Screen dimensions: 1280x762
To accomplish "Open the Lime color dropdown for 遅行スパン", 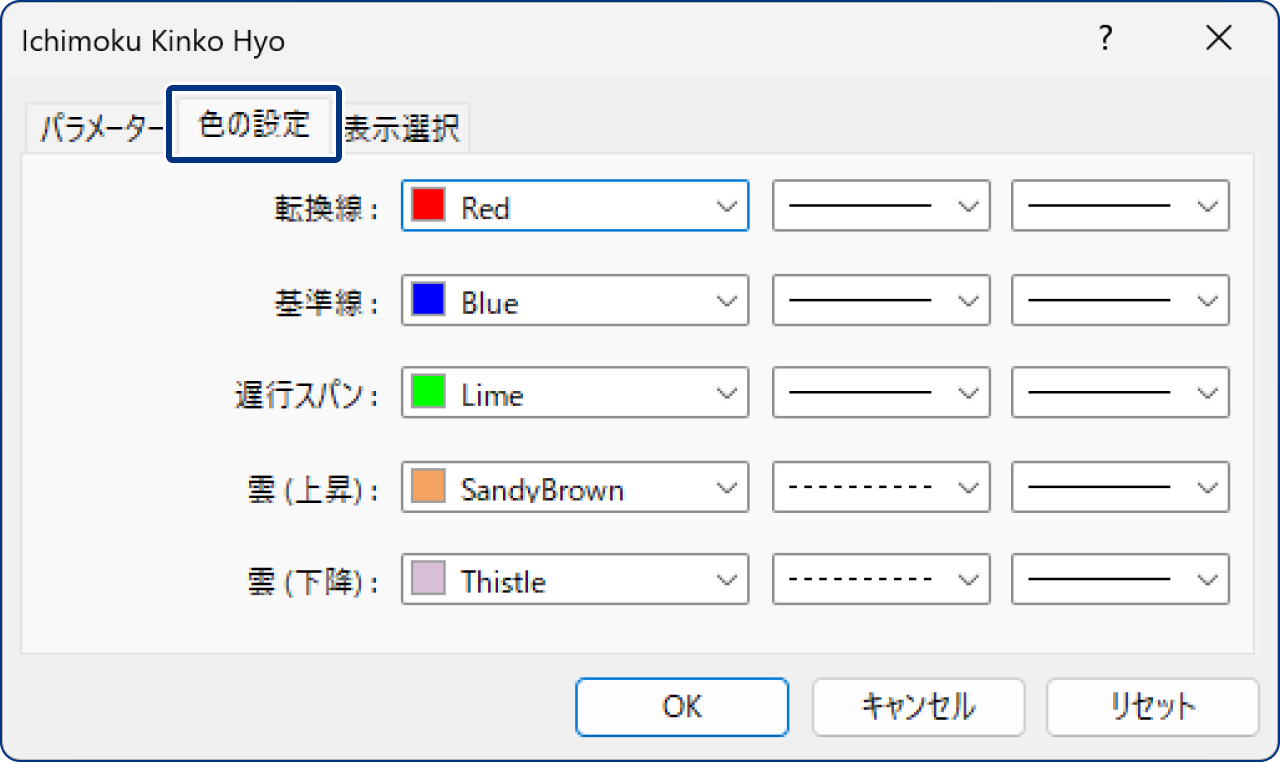I will pos(574,393).
